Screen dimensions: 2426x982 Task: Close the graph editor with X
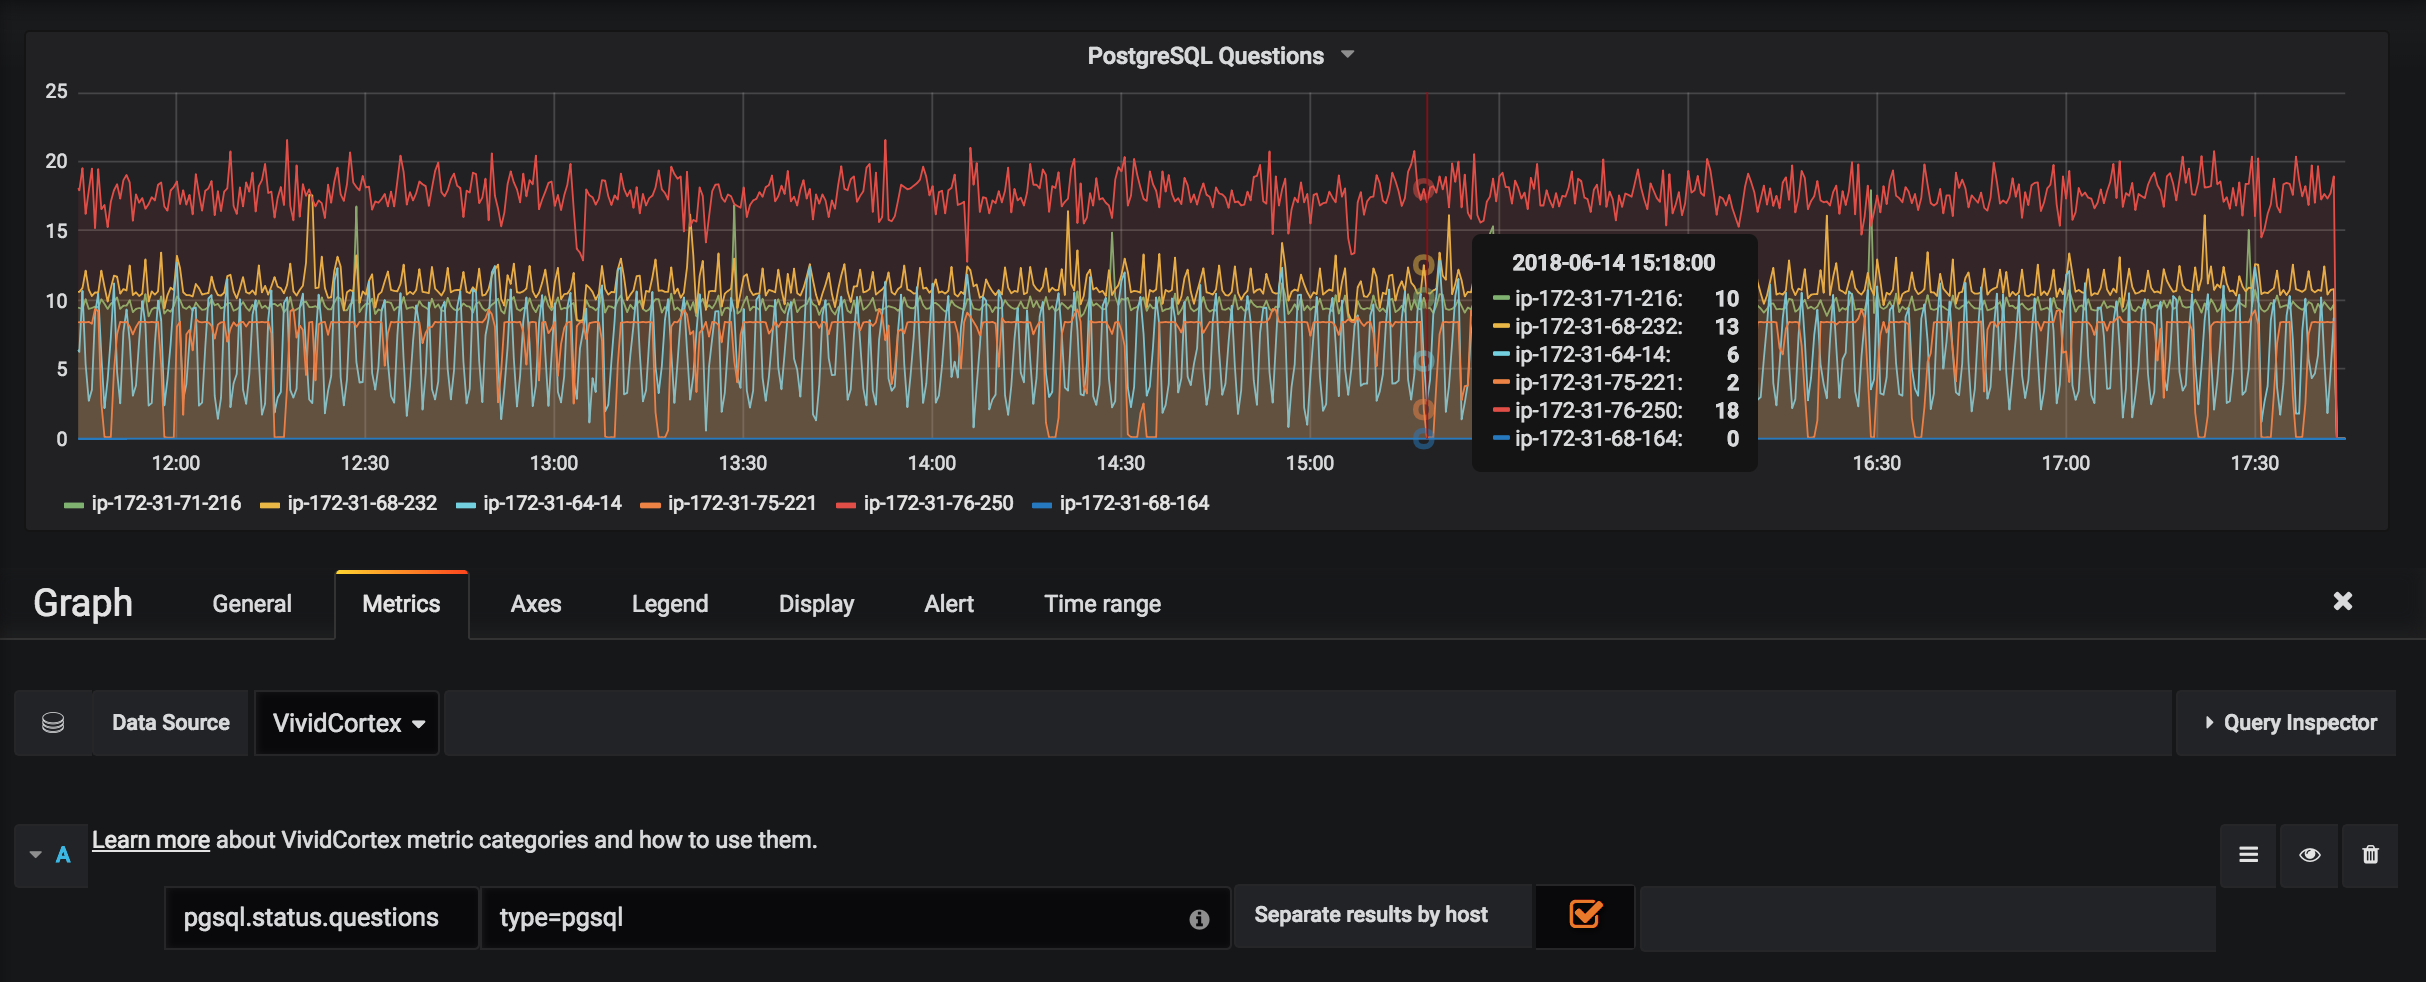coord(2342,601)
